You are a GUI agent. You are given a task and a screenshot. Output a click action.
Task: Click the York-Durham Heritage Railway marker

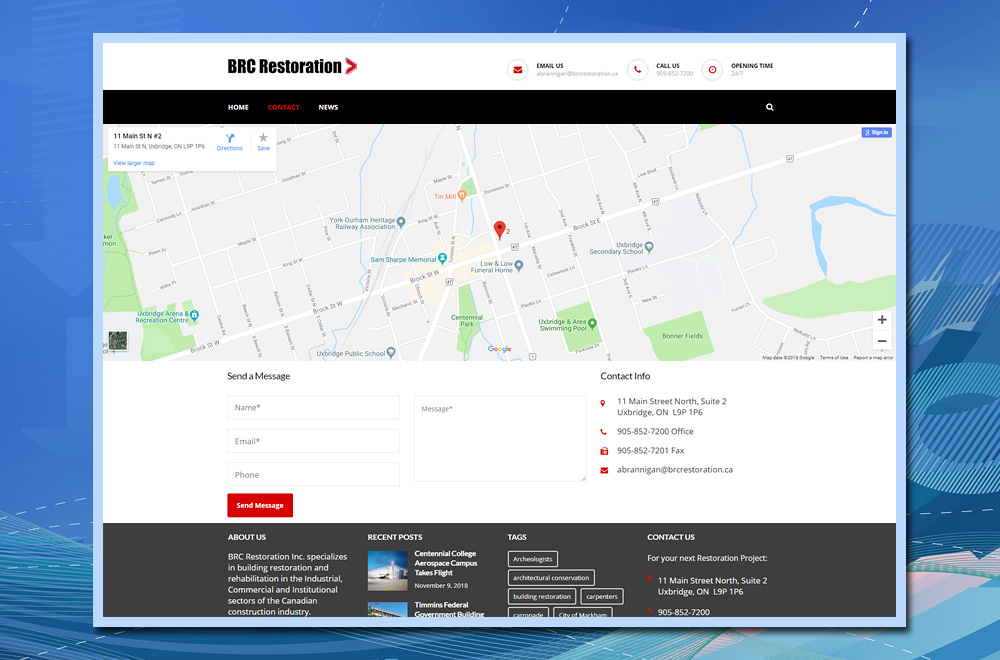[x=401, y=223]
